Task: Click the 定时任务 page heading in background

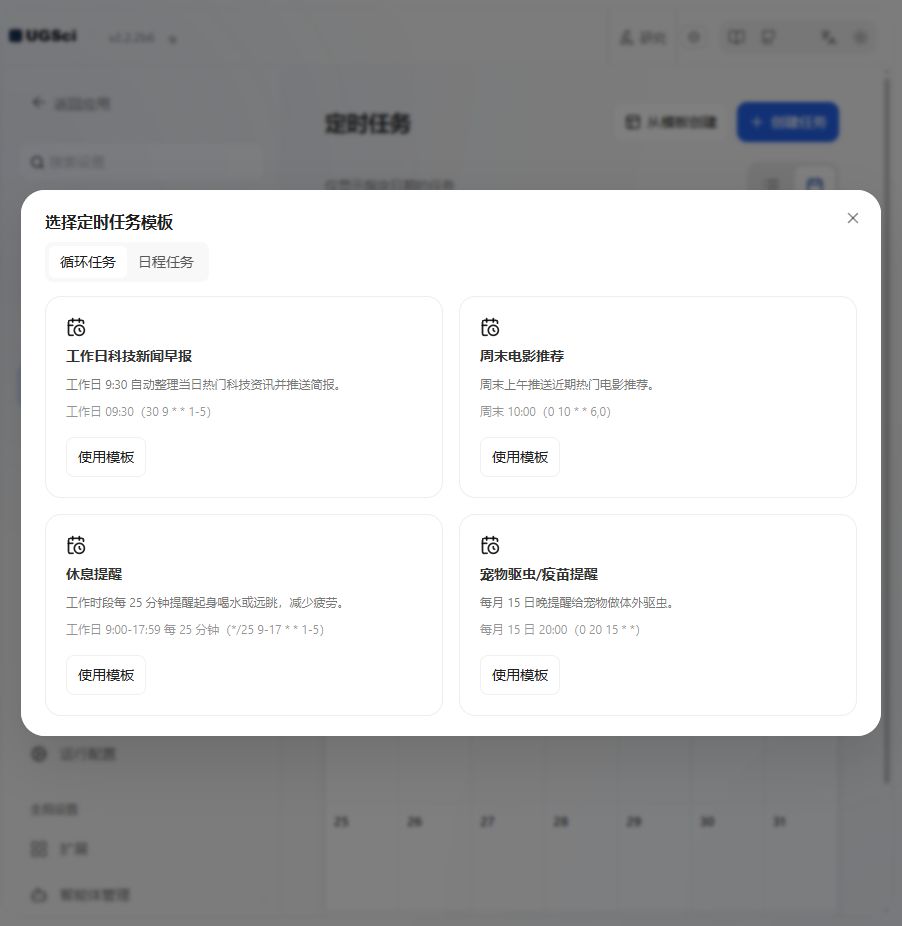Action: (x=367, y=123)
